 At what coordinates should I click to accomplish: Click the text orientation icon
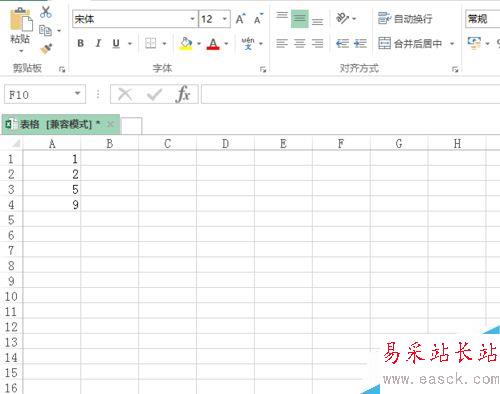coord(342,18)
